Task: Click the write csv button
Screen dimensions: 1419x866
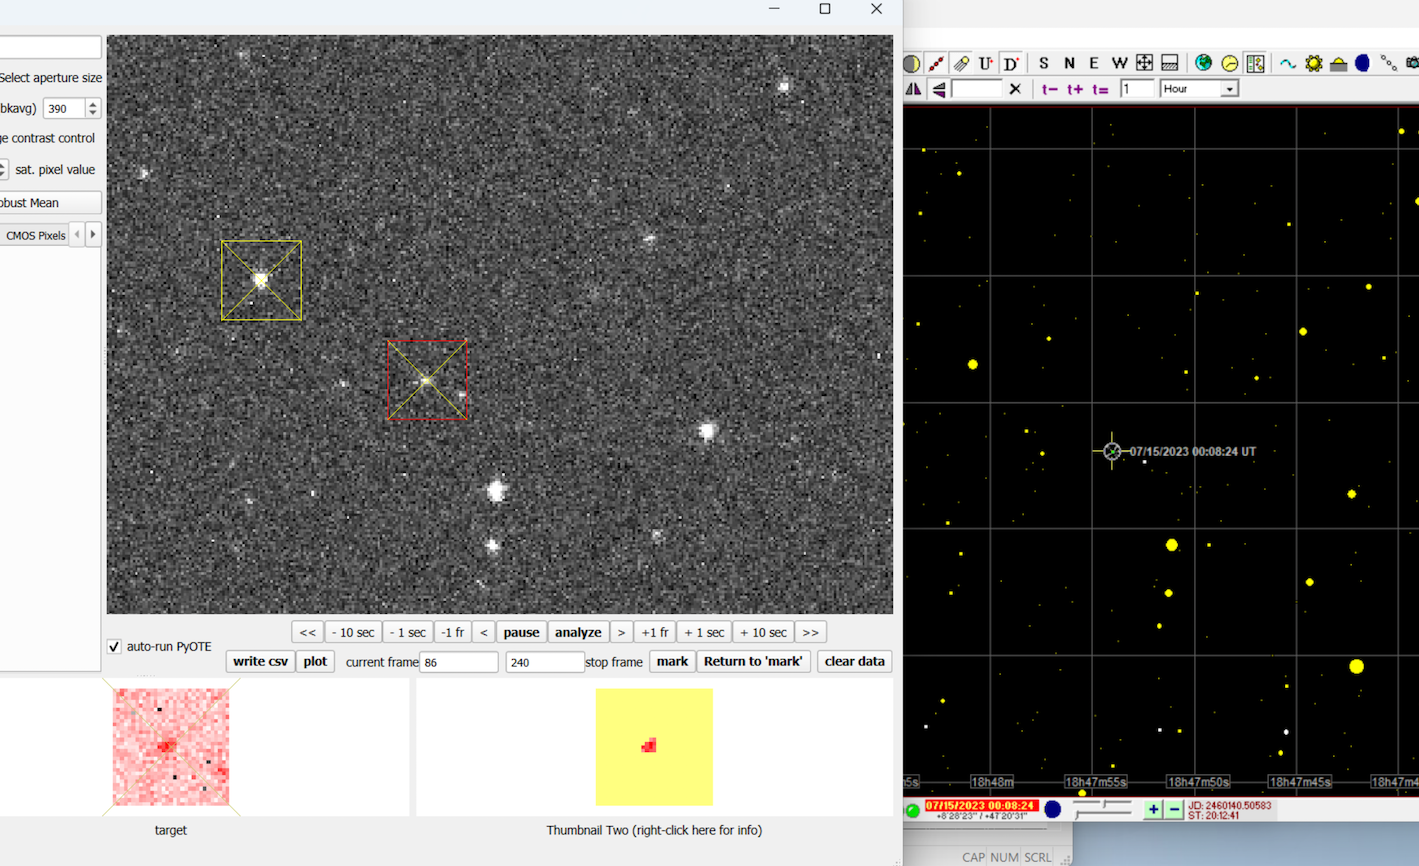Action: click(x=260, y=661)
